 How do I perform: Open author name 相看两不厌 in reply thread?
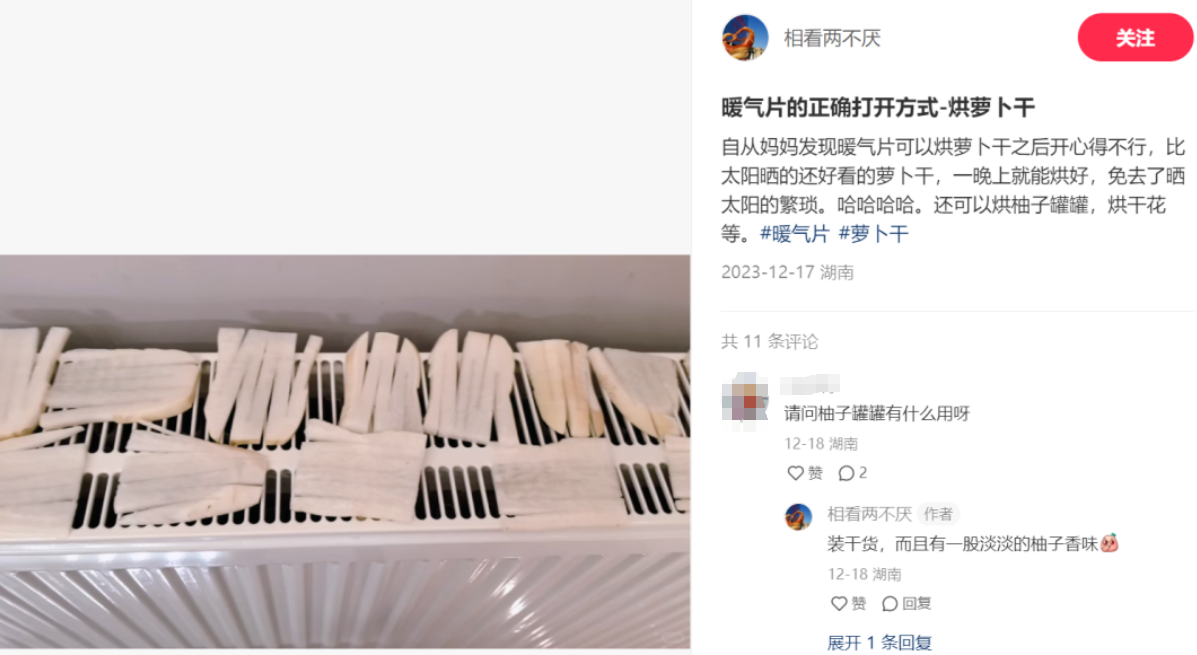870,514
